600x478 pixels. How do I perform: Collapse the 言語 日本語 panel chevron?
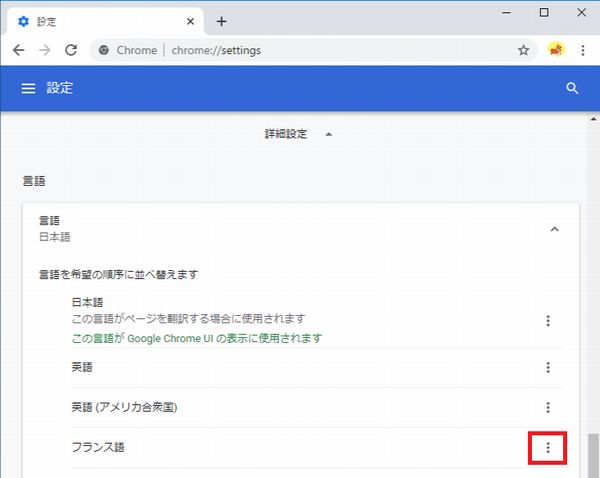point(554,229)
